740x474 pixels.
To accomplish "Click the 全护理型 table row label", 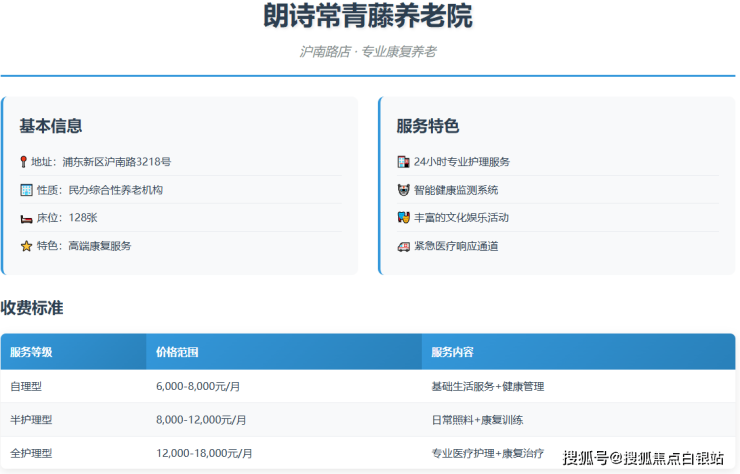I will 31,454.
